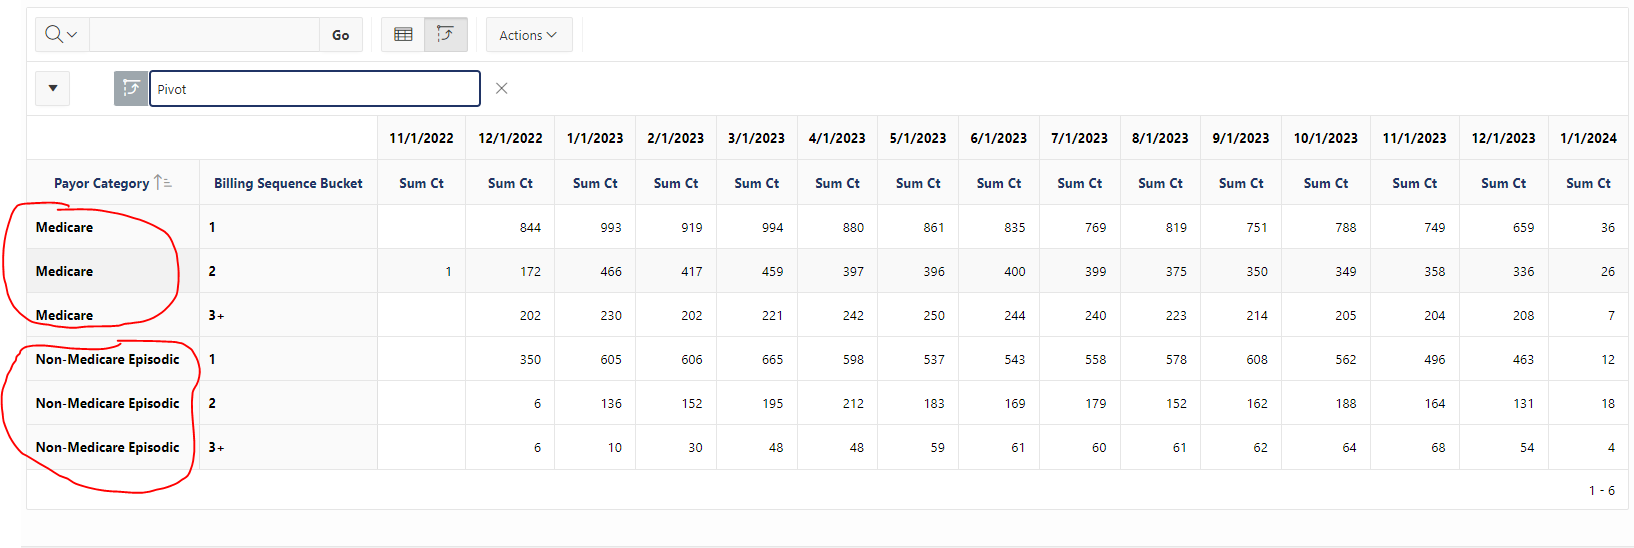Click the gray pivot icon beside Pivot label
Screen dimensions: 1634x548
[x=131, y=89]
